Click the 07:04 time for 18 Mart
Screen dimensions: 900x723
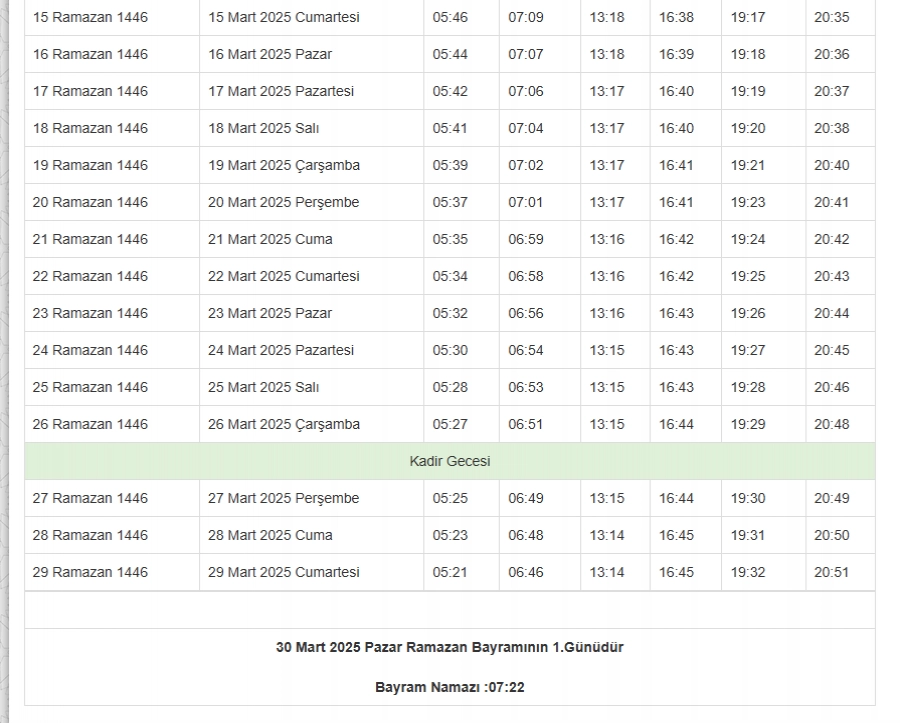pos(525,128)
